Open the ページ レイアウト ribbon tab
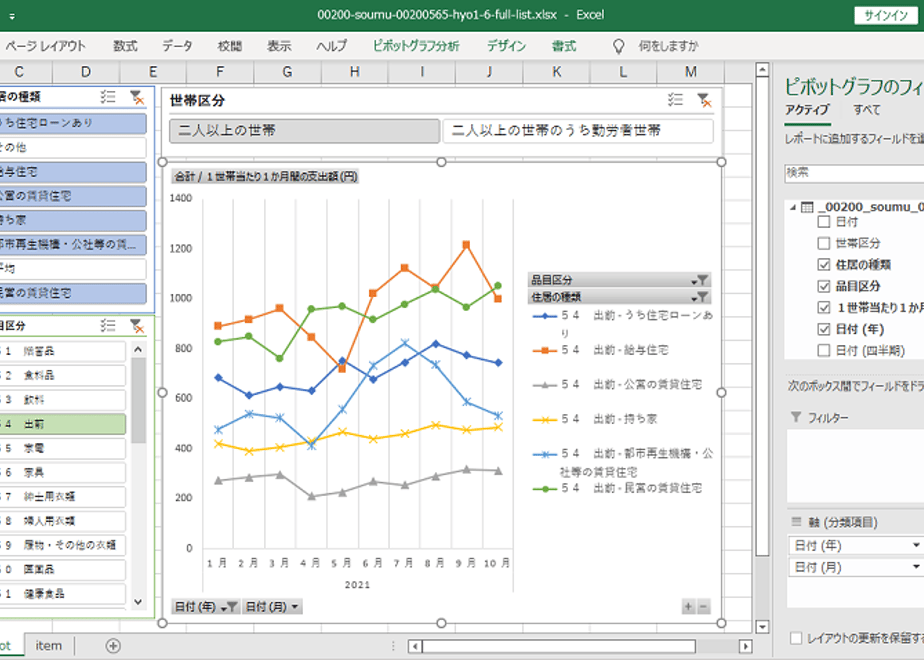The width and height of the screenshot is (924, 660). click(x=45, y=46)
